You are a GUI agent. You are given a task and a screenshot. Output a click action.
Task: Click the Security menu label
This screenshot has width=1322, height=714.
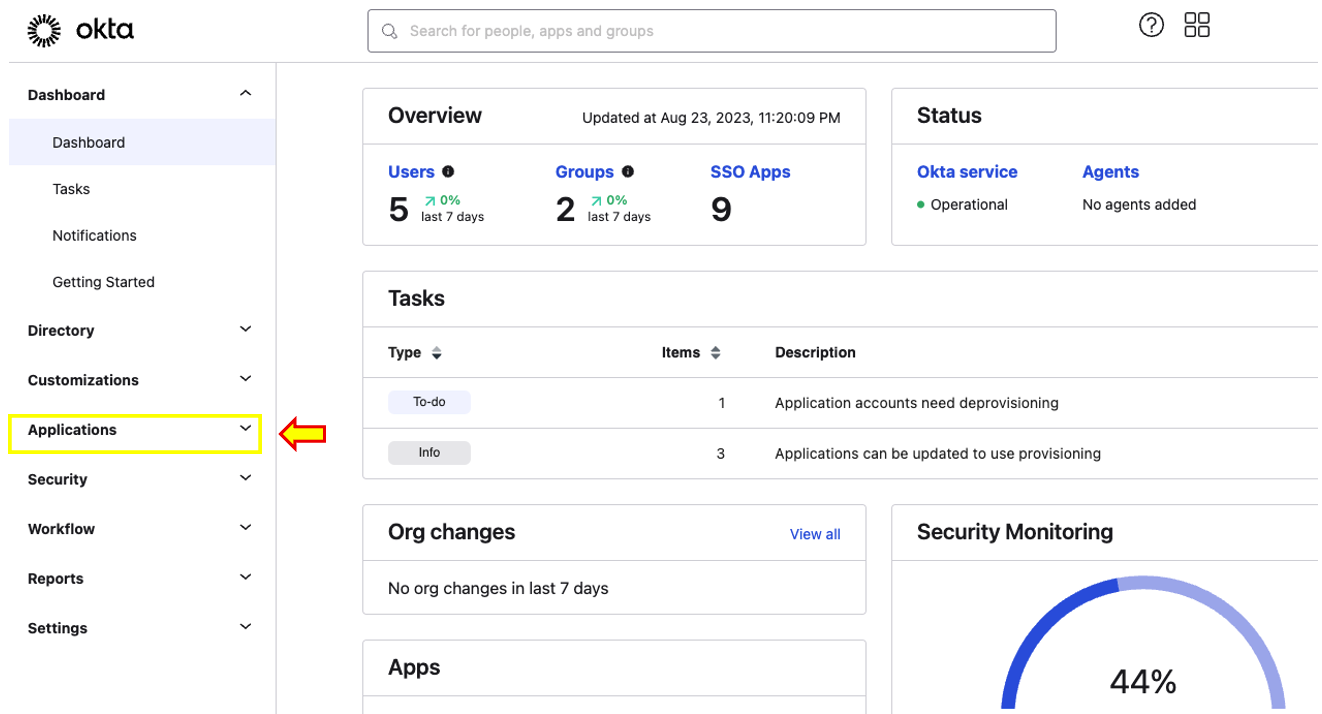click(x=57, y=479)
